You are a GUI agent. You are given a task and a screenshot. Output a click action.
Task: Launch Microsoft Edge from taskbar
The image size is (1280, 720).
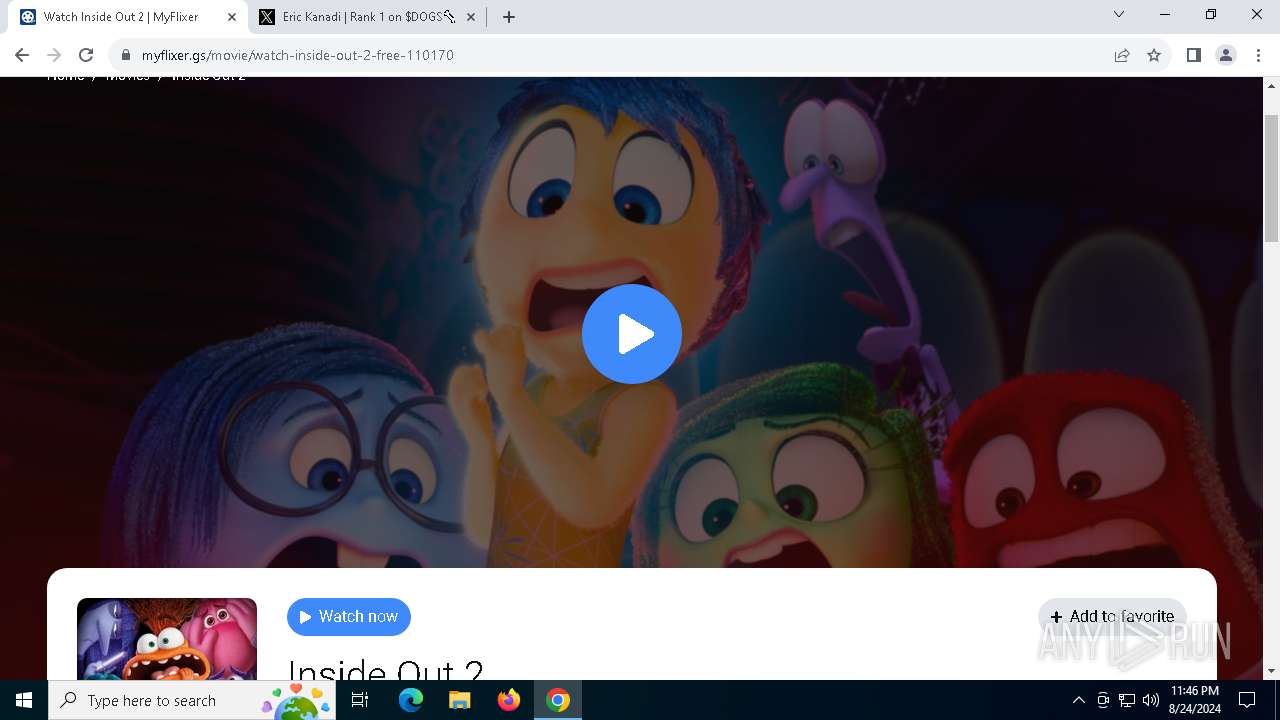pyautogui.click(x=411, y=700)
